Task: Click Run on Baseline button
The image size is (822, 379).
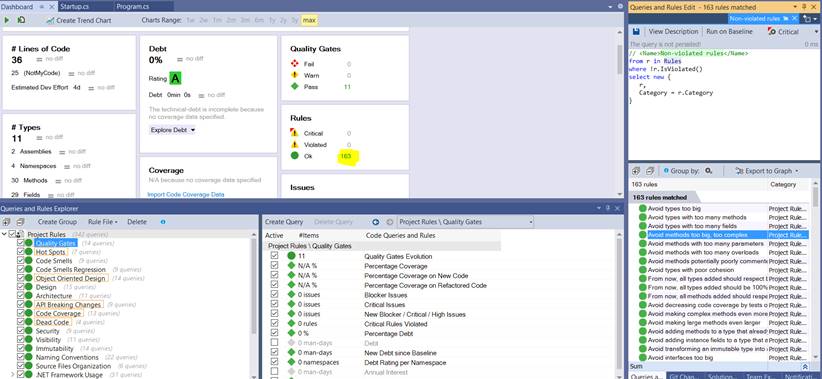Action: [x=729, y=31]
